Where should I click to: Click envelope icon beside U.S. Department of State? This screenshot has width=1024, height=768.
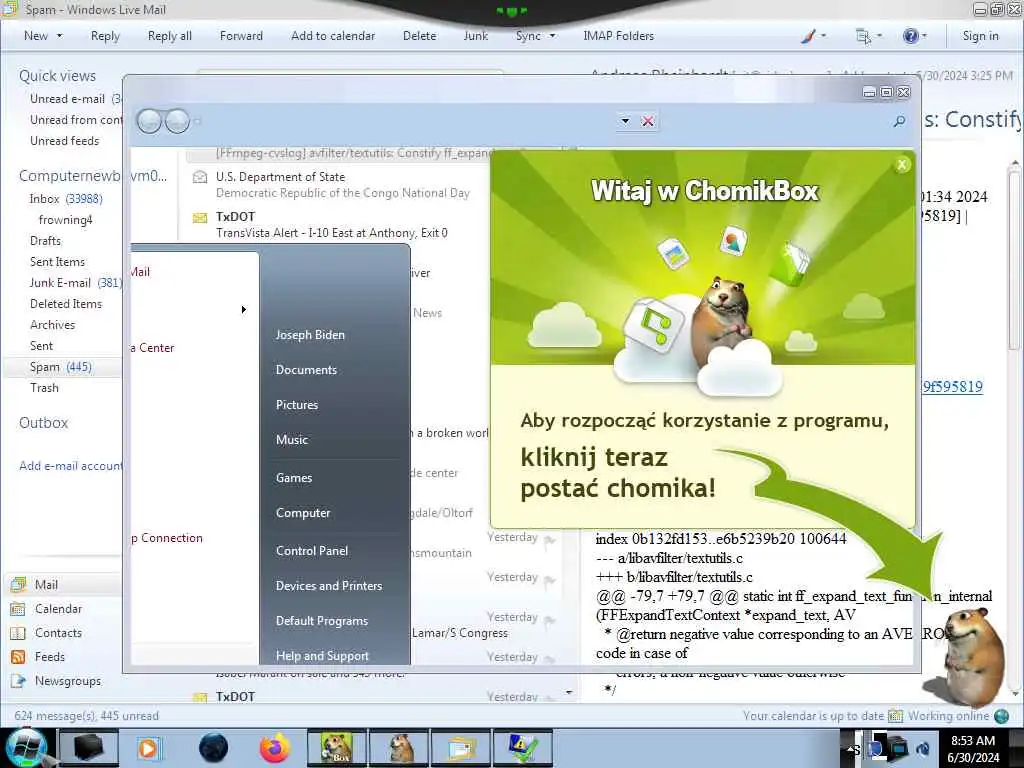click(x=200, y=177)
